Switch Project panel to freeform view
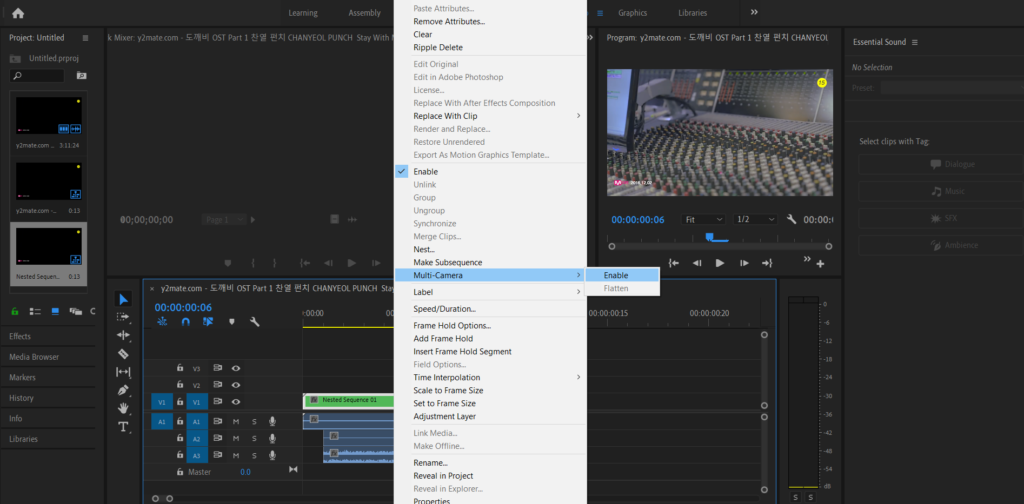Screen dimensions: 1024x504 75,311
